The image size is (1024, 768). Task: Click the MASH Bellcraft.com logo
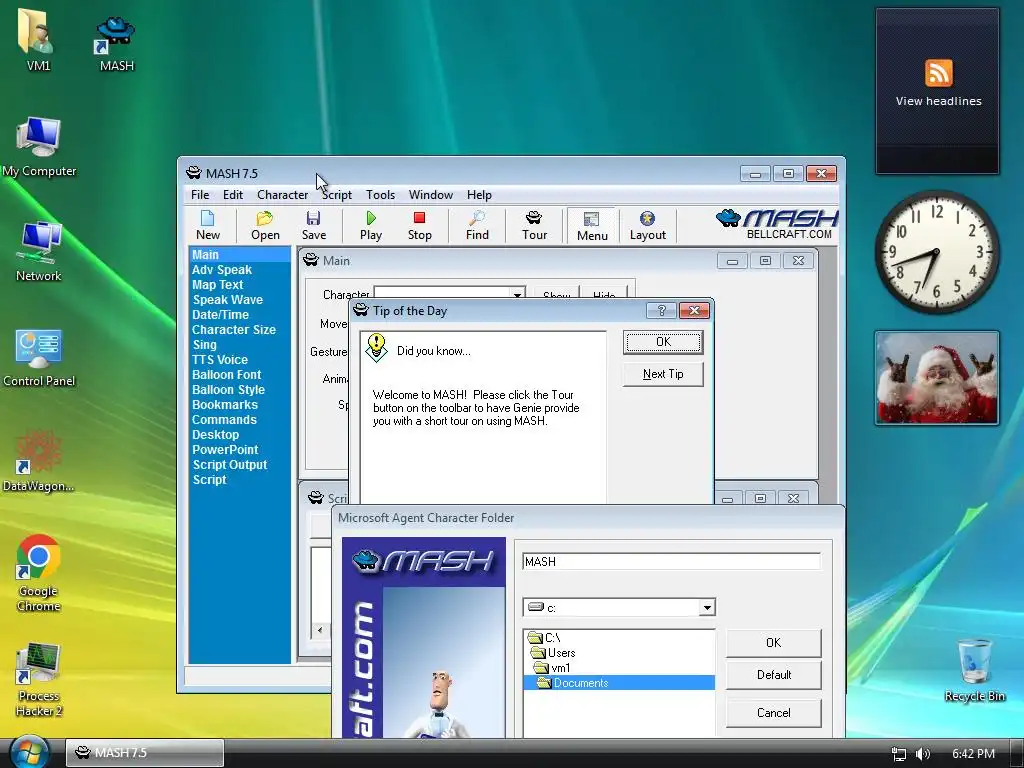pyautogui.click(x=777, y=225)
